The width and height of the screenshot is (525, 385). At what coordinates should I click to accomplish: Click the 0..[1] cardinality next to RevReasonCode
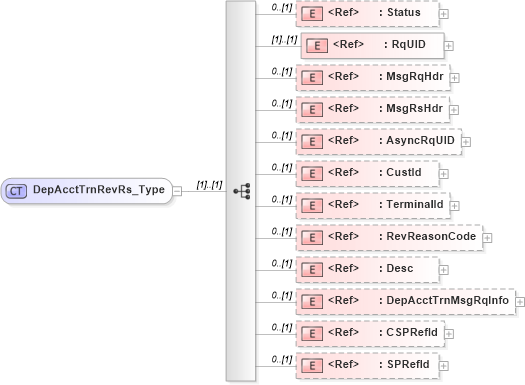coord(282,232)
